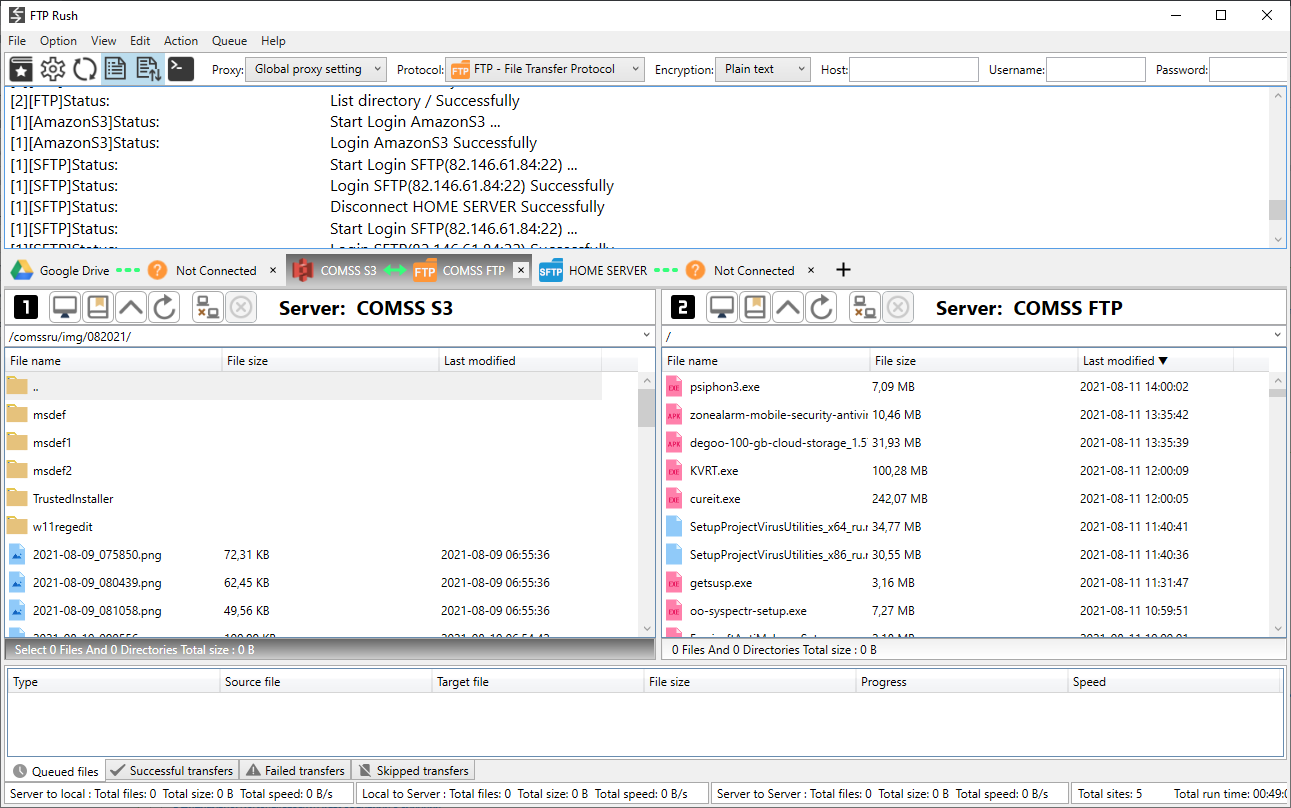Open the Option menu

tap(58, 41)
